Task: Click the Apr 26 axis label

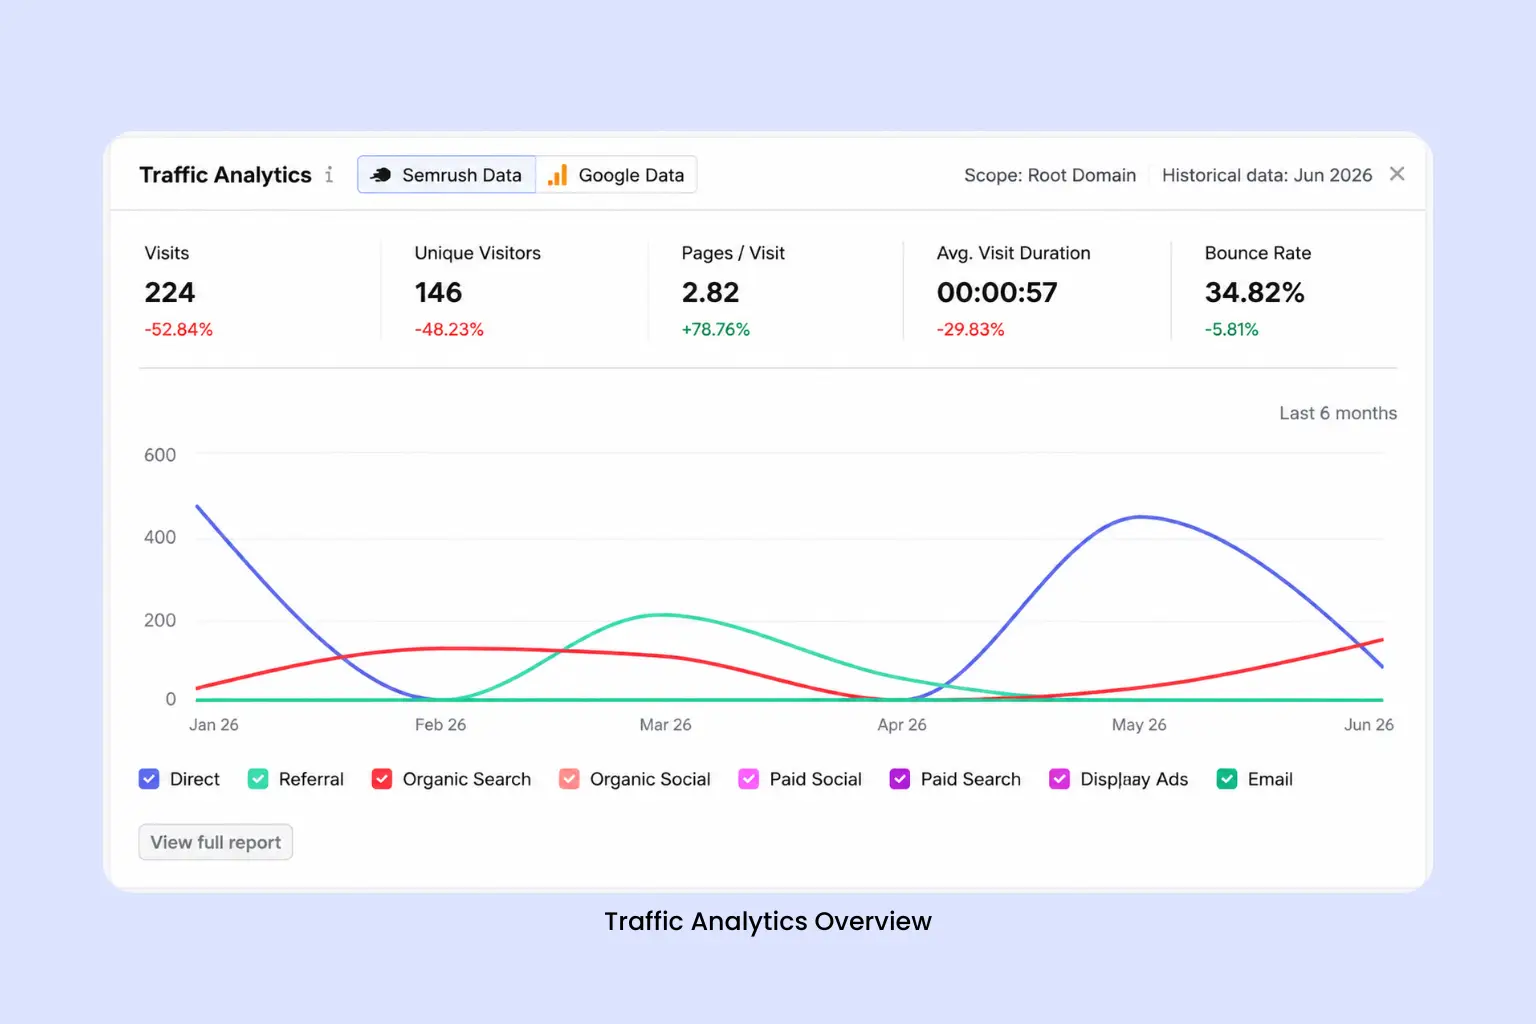Action: (902, 725)
